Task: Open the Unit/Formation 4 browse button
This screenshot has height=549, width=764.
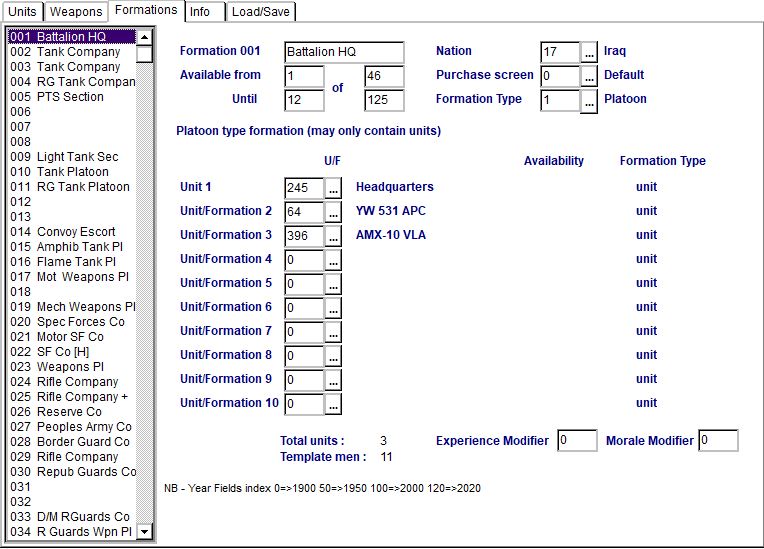Action: point(333,260)
